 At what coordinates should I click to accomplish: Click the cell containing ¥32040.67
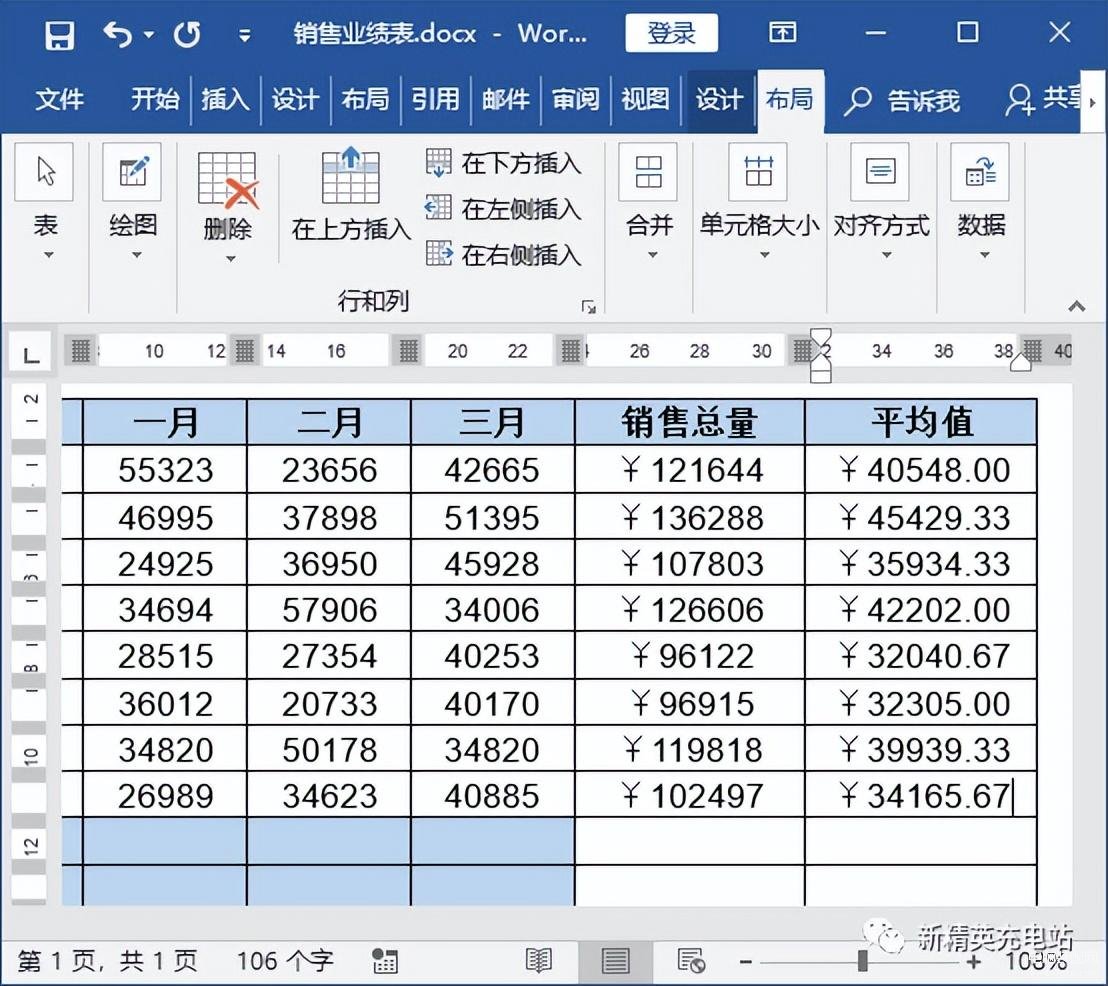pyautogui.click(x=921, y=656)
